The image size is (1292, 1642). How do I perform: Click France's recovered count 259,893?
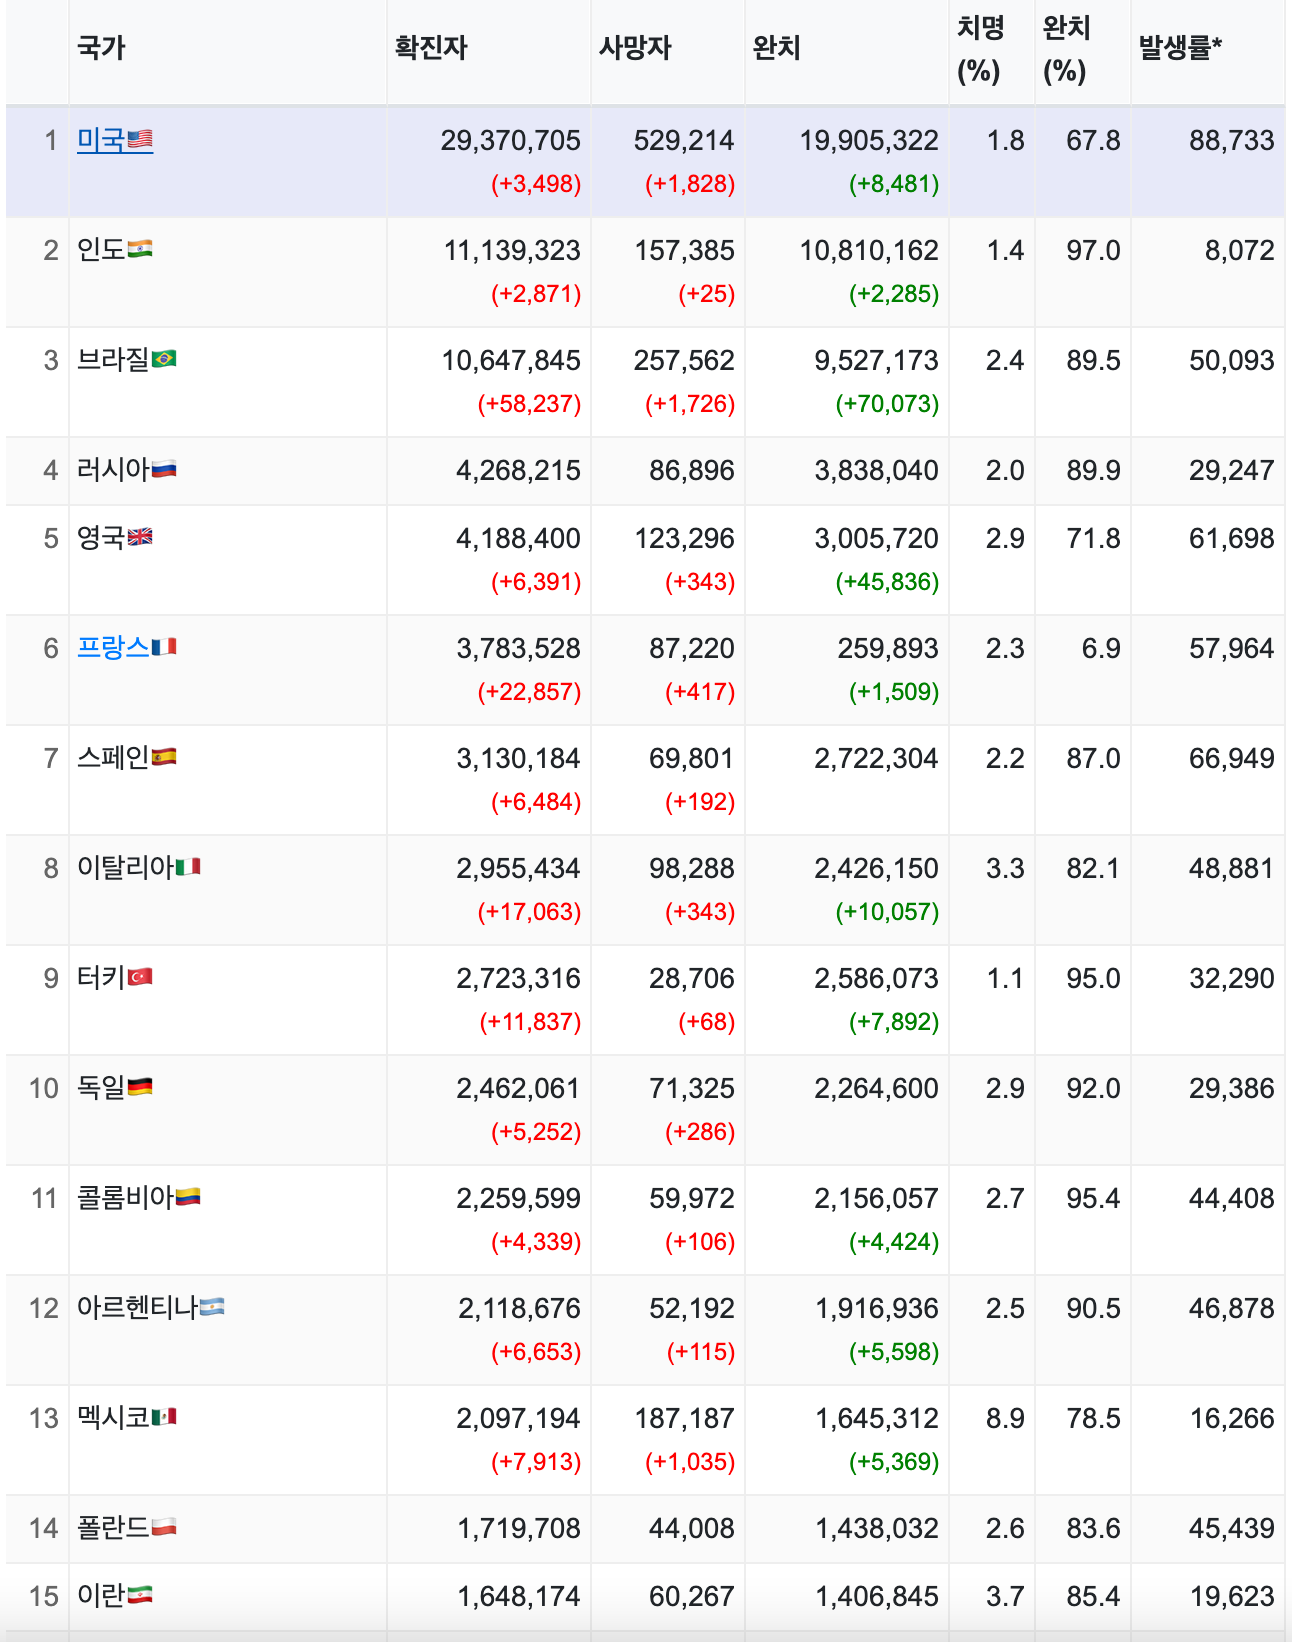(x=888, y=648)
